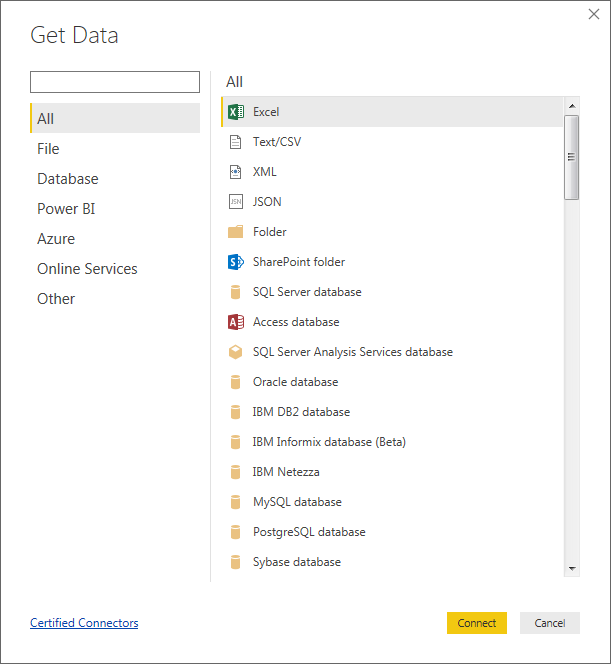Choose the Text/CSV list entry
This screenshot has width=611, height=664.
click(x=277, y=142)
